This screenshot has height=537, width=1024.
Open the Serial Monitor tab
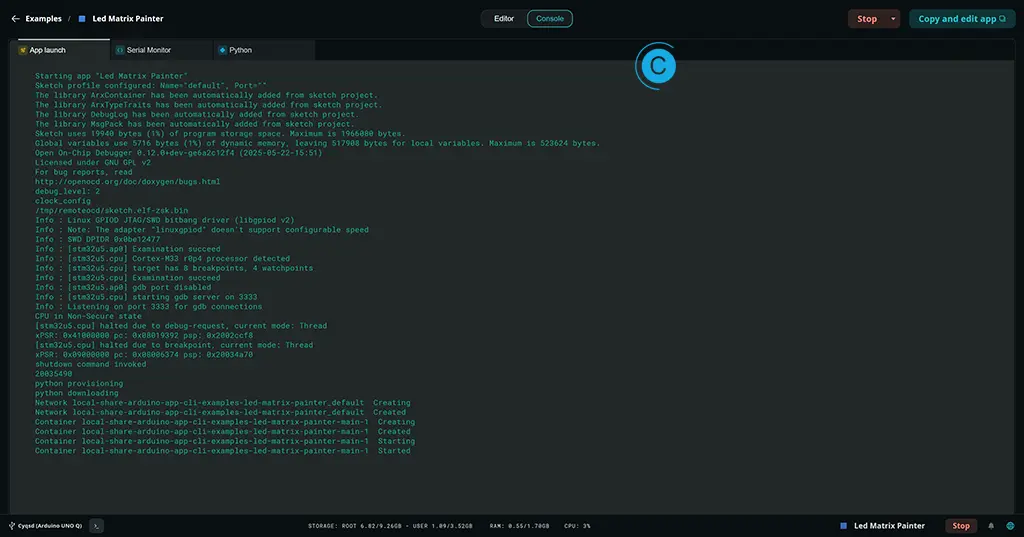[x=161, y=50]
